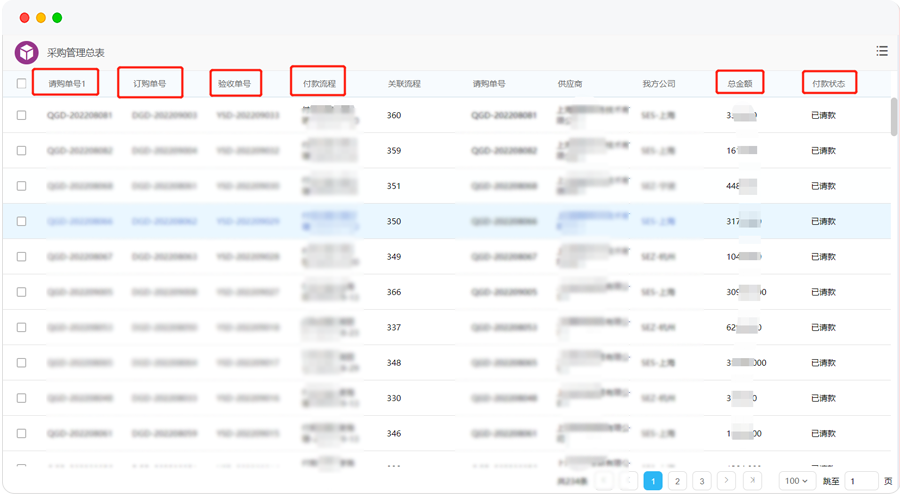Tick the checkbox of highlighted row 350
900x494 pixels.
[21, 221]
